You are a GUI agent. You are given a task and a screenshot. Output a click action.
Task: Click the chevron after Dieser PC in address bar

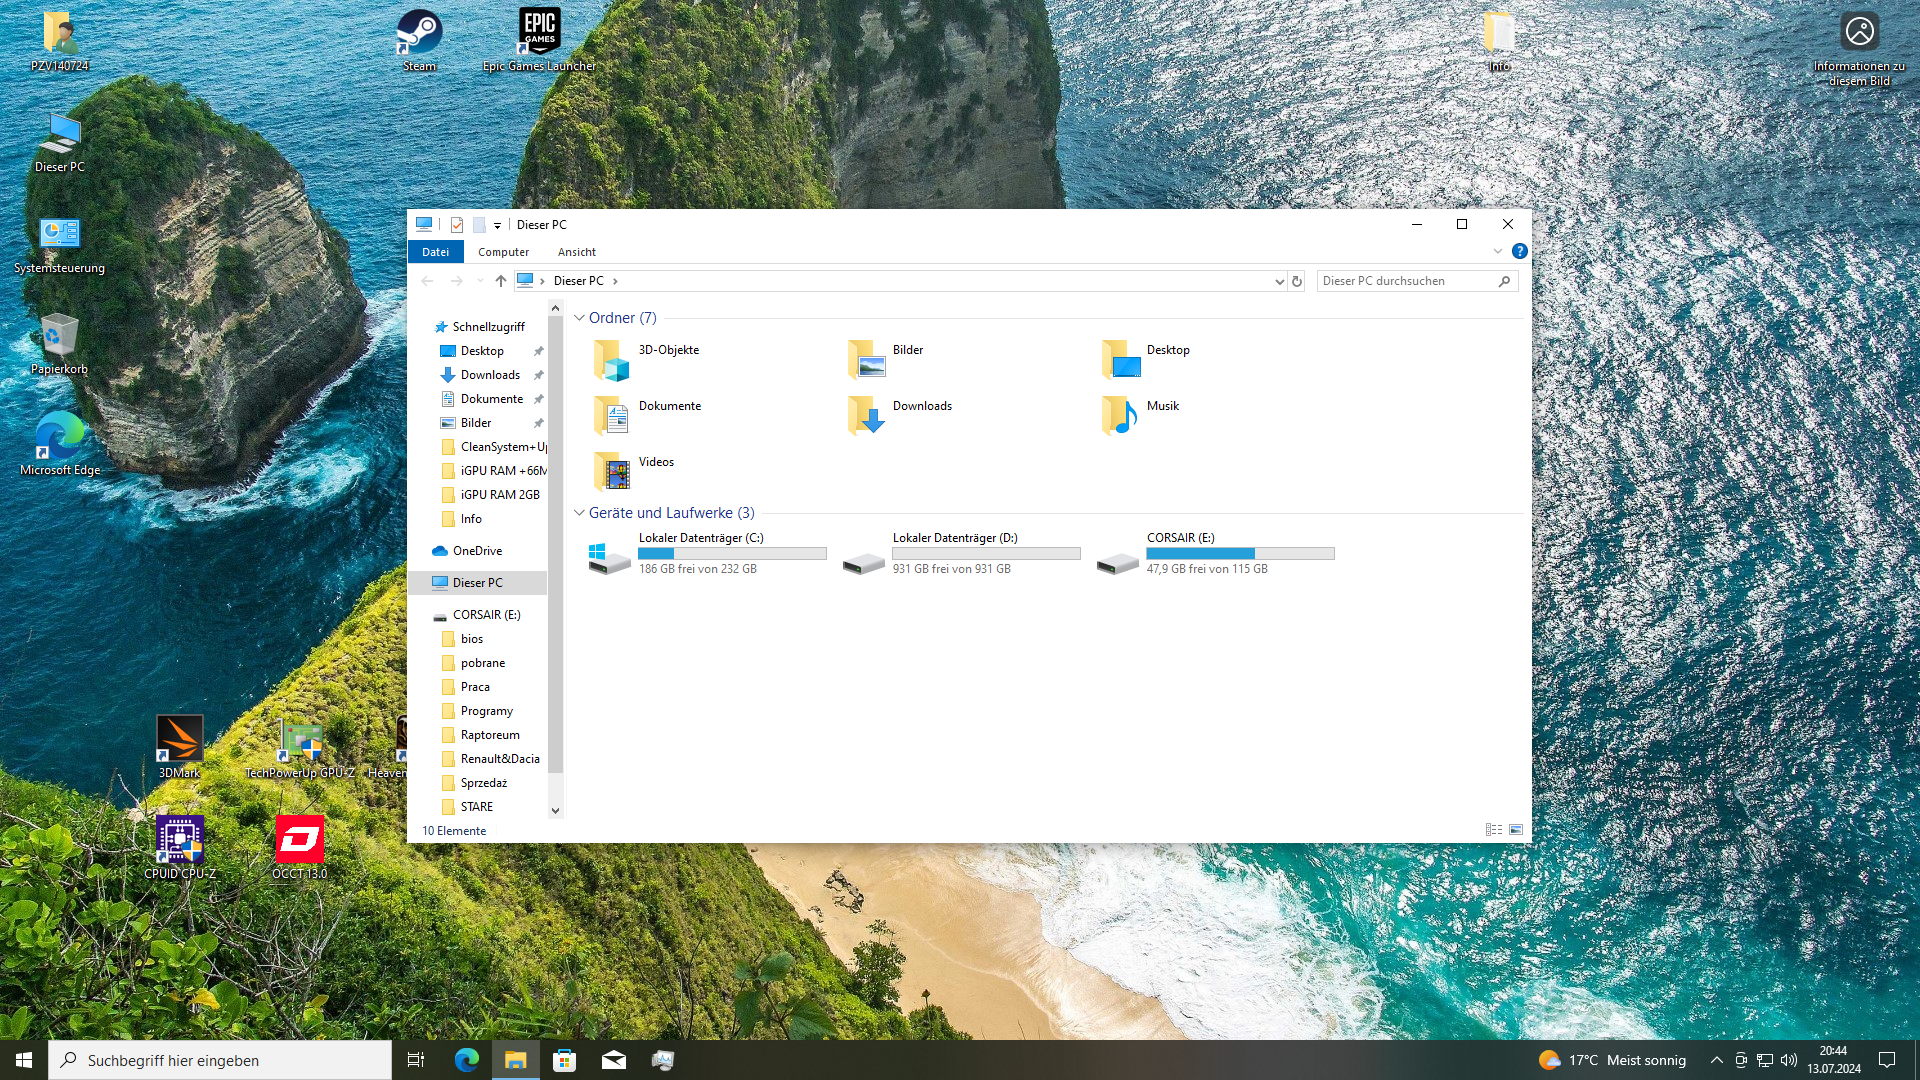tap(615, 281)
